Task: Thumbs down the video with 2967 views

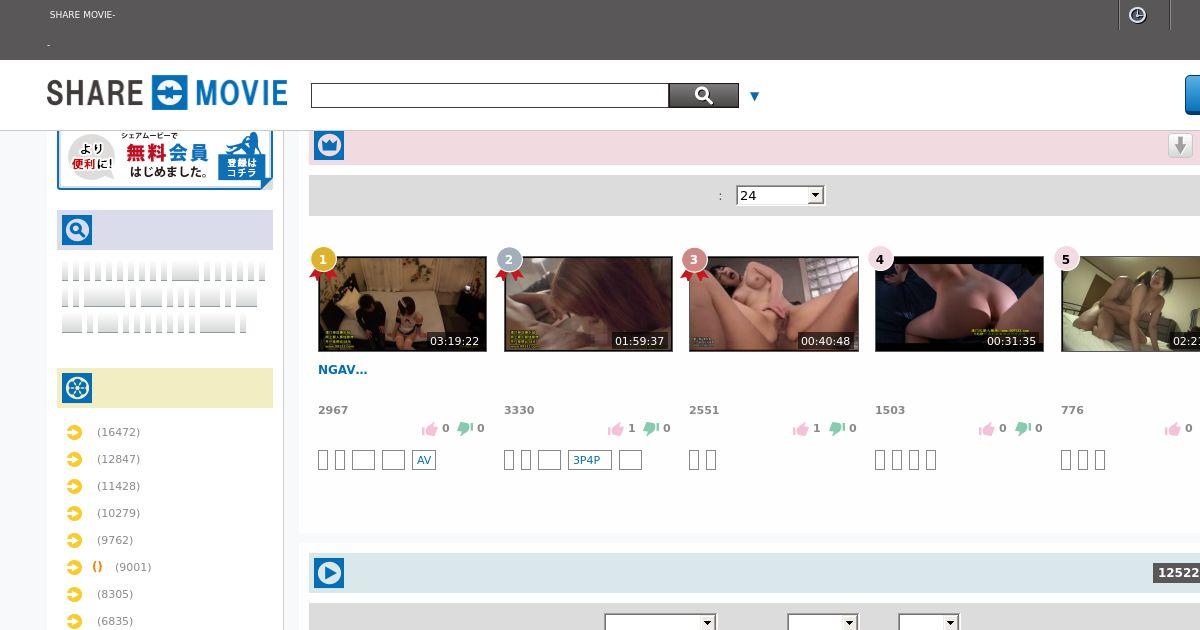Action: (465, 428)
